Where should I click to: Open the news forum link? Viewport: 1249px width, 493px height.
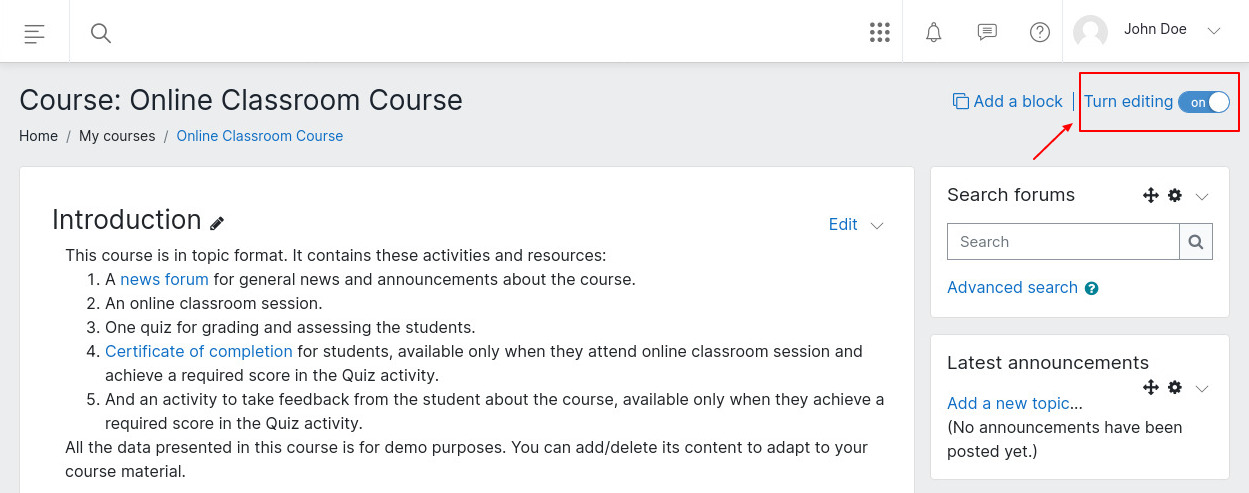(164, 280)
